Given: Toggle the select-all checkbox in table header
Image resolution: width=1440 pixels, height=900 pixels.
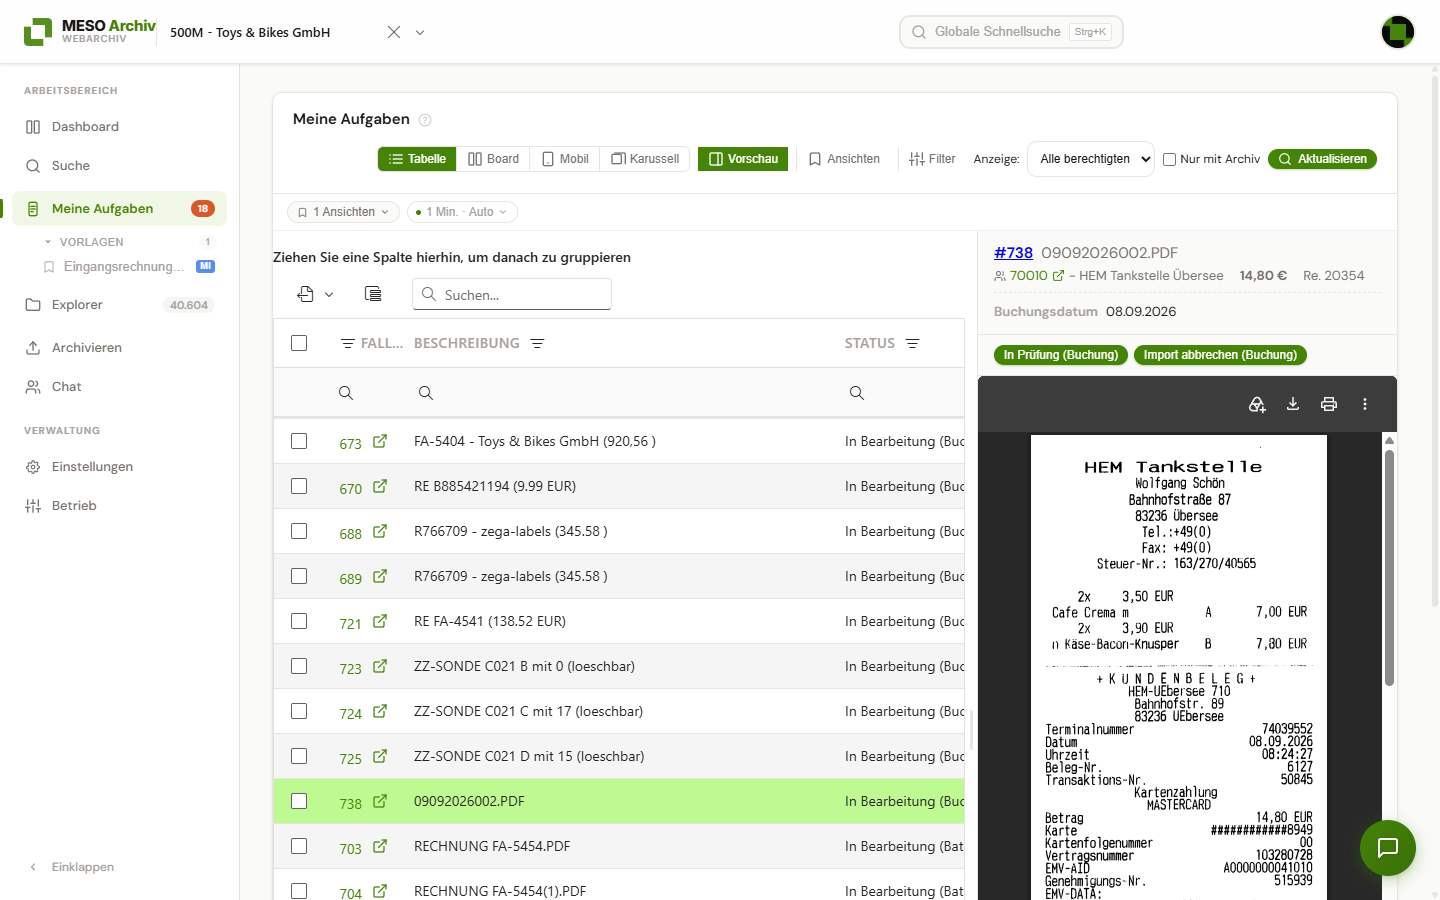Looking at the screenshot, I should (x=299, y=343).
